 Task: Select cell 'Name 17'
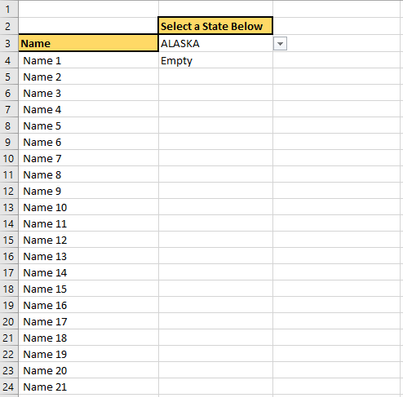(88, 322)
